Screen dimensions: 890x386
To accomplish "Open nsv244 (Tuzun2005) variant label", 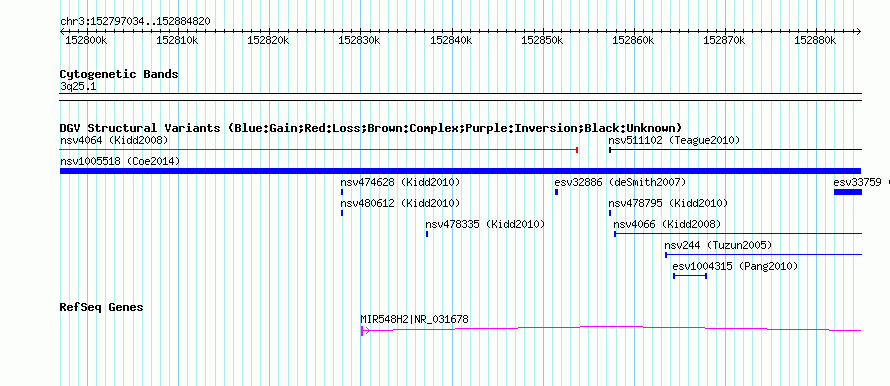I will point(719,245).
